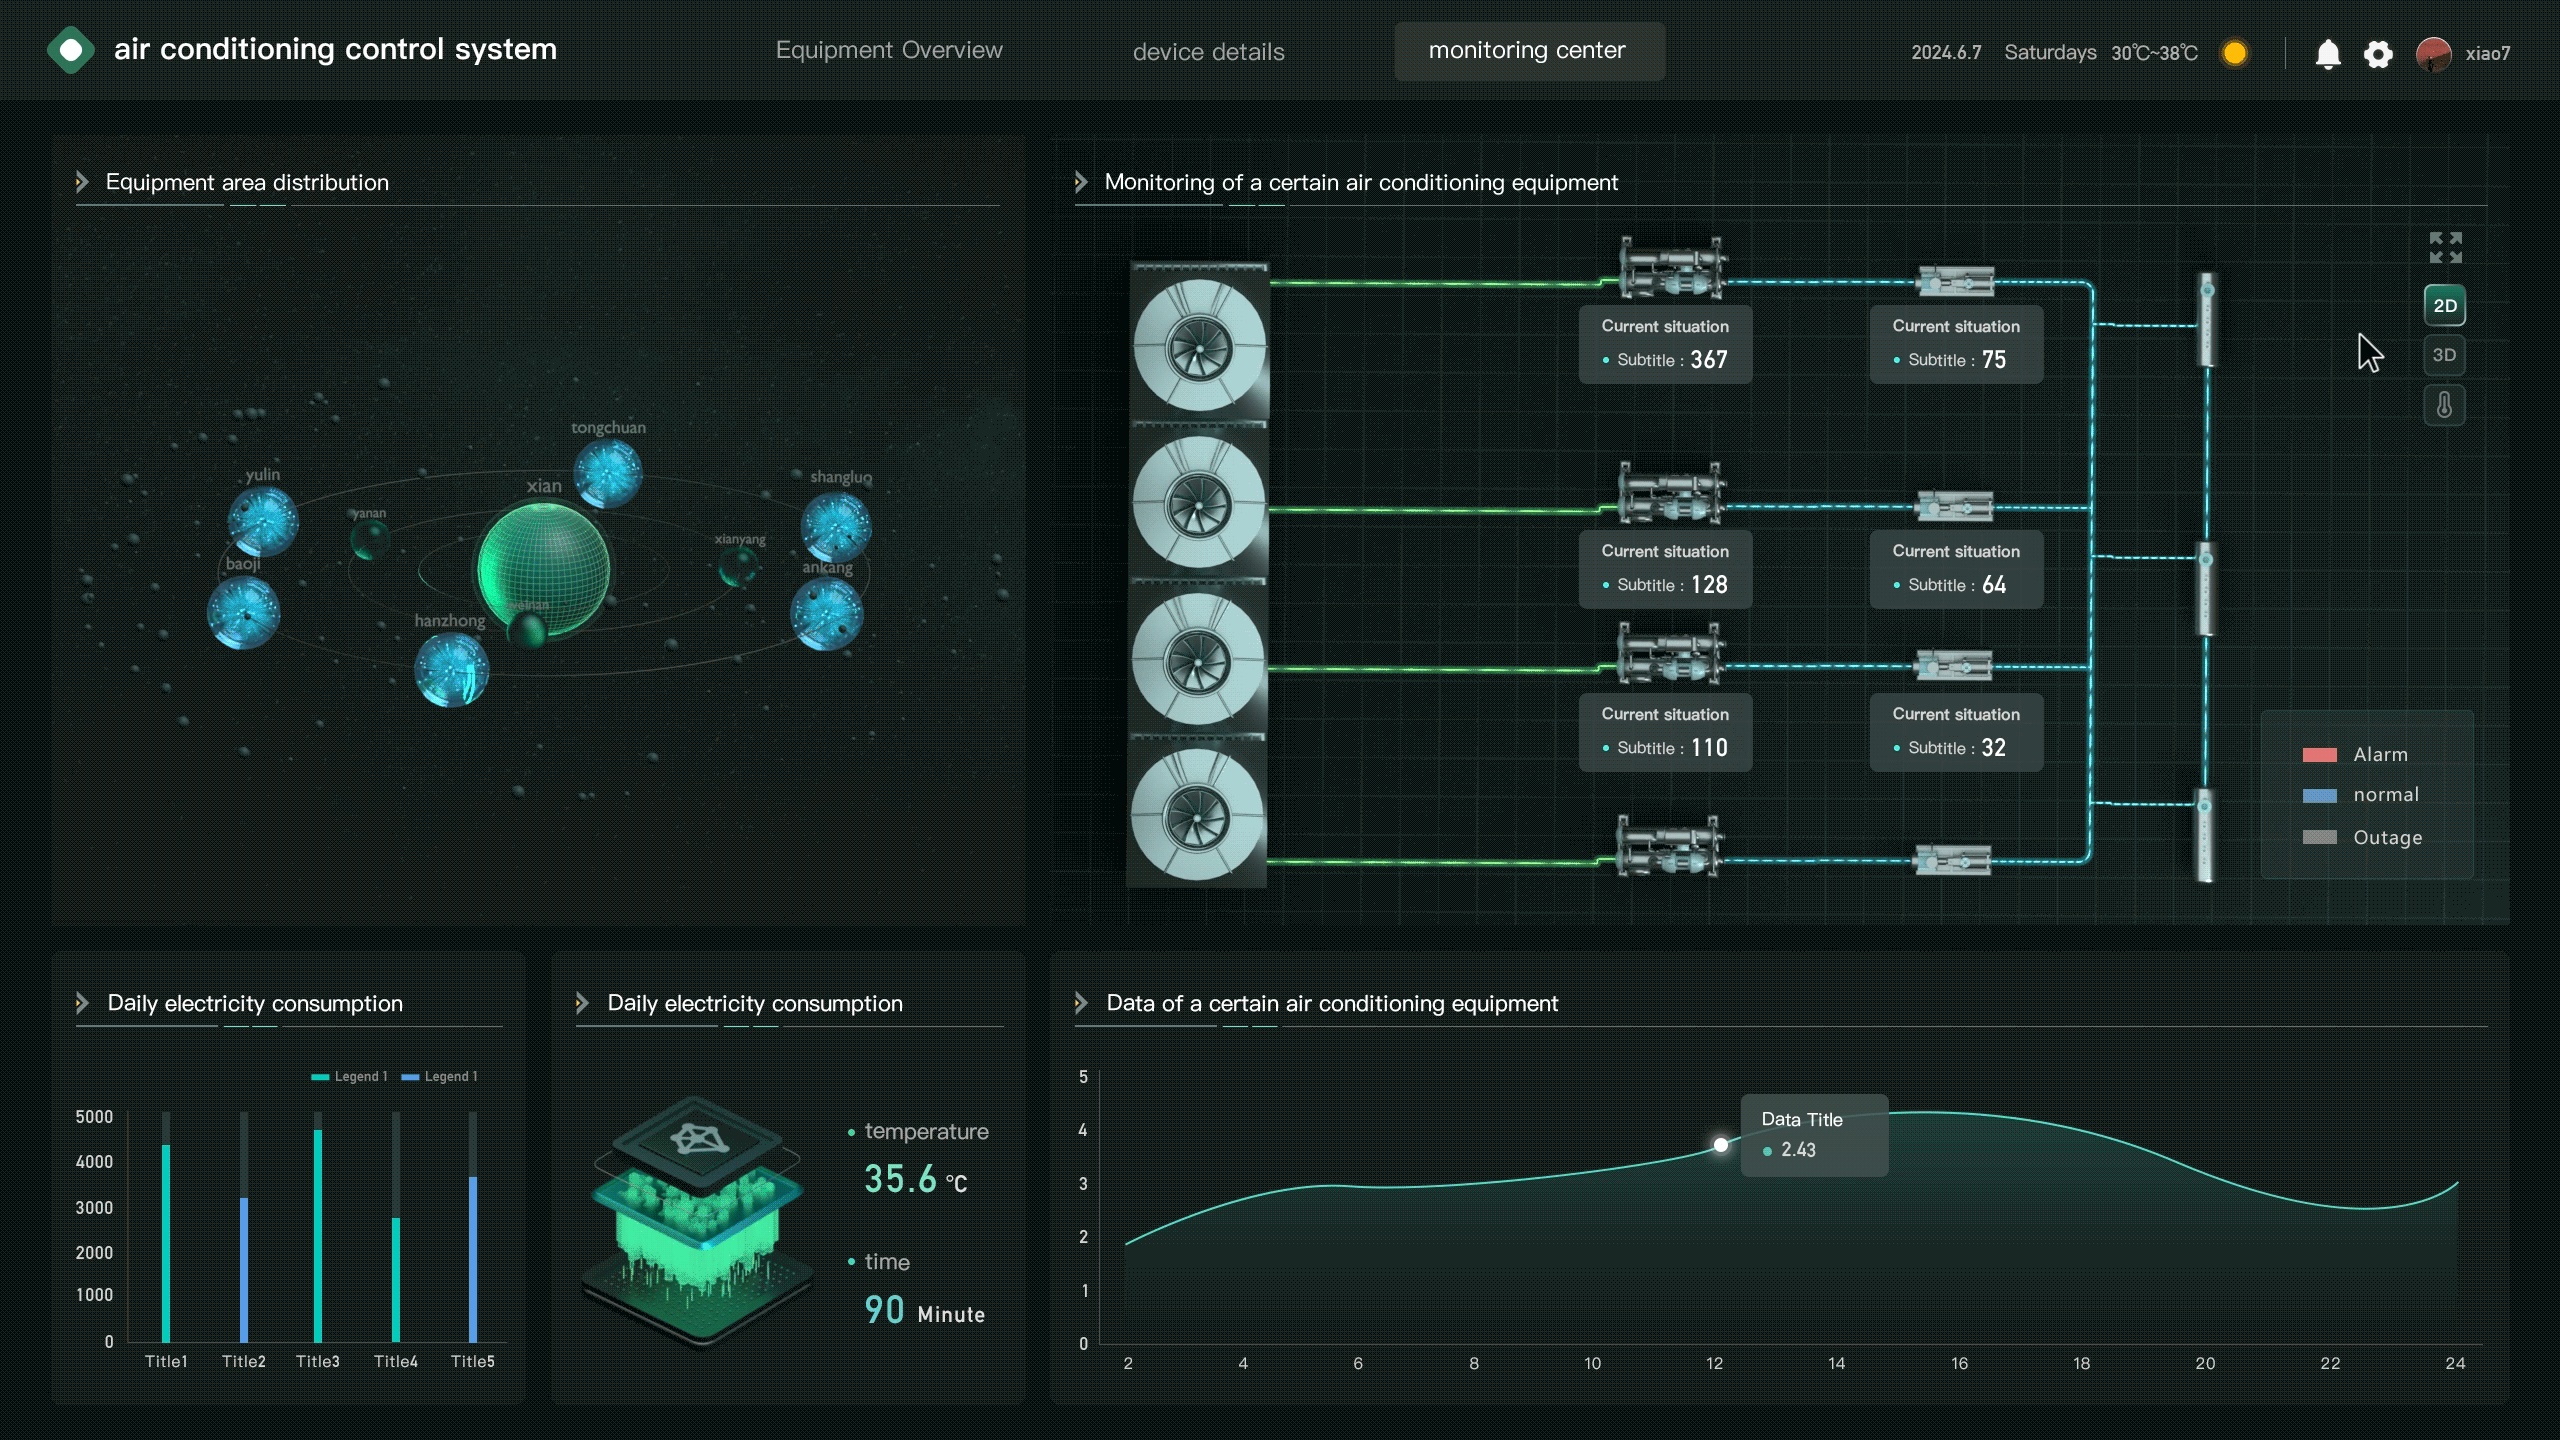The image size is (2560, 1440).
Task: Open settings gear icon
Action: pos(2378,54)
